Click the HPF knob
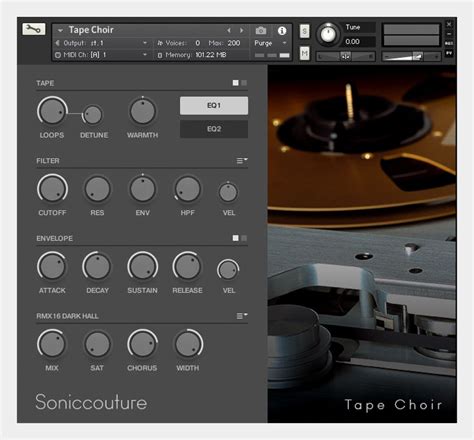Viewport: 474px width, 440px height. tap(188, 189)
